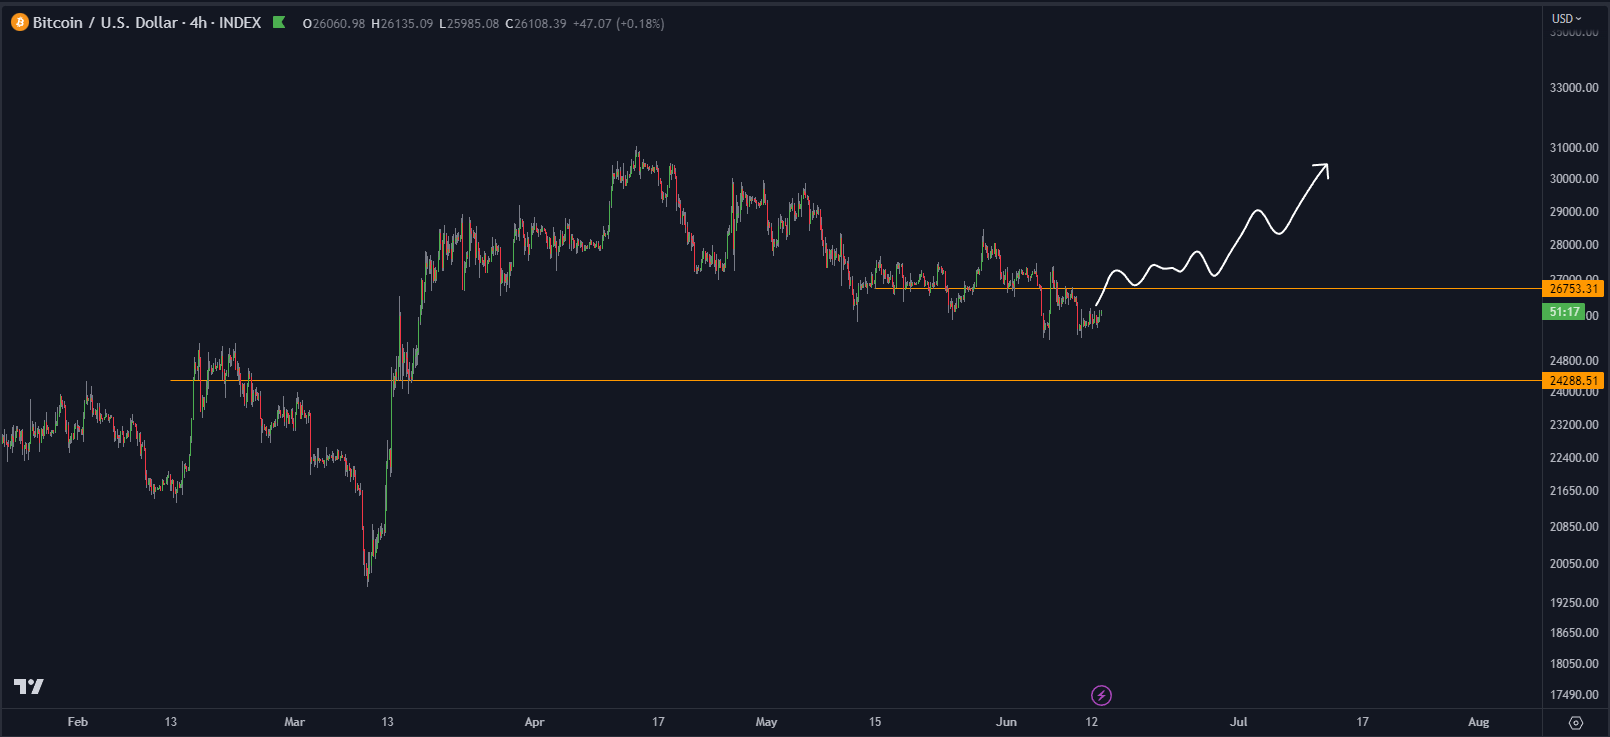Click the close price value C26108.39

[x=536, y=23]
